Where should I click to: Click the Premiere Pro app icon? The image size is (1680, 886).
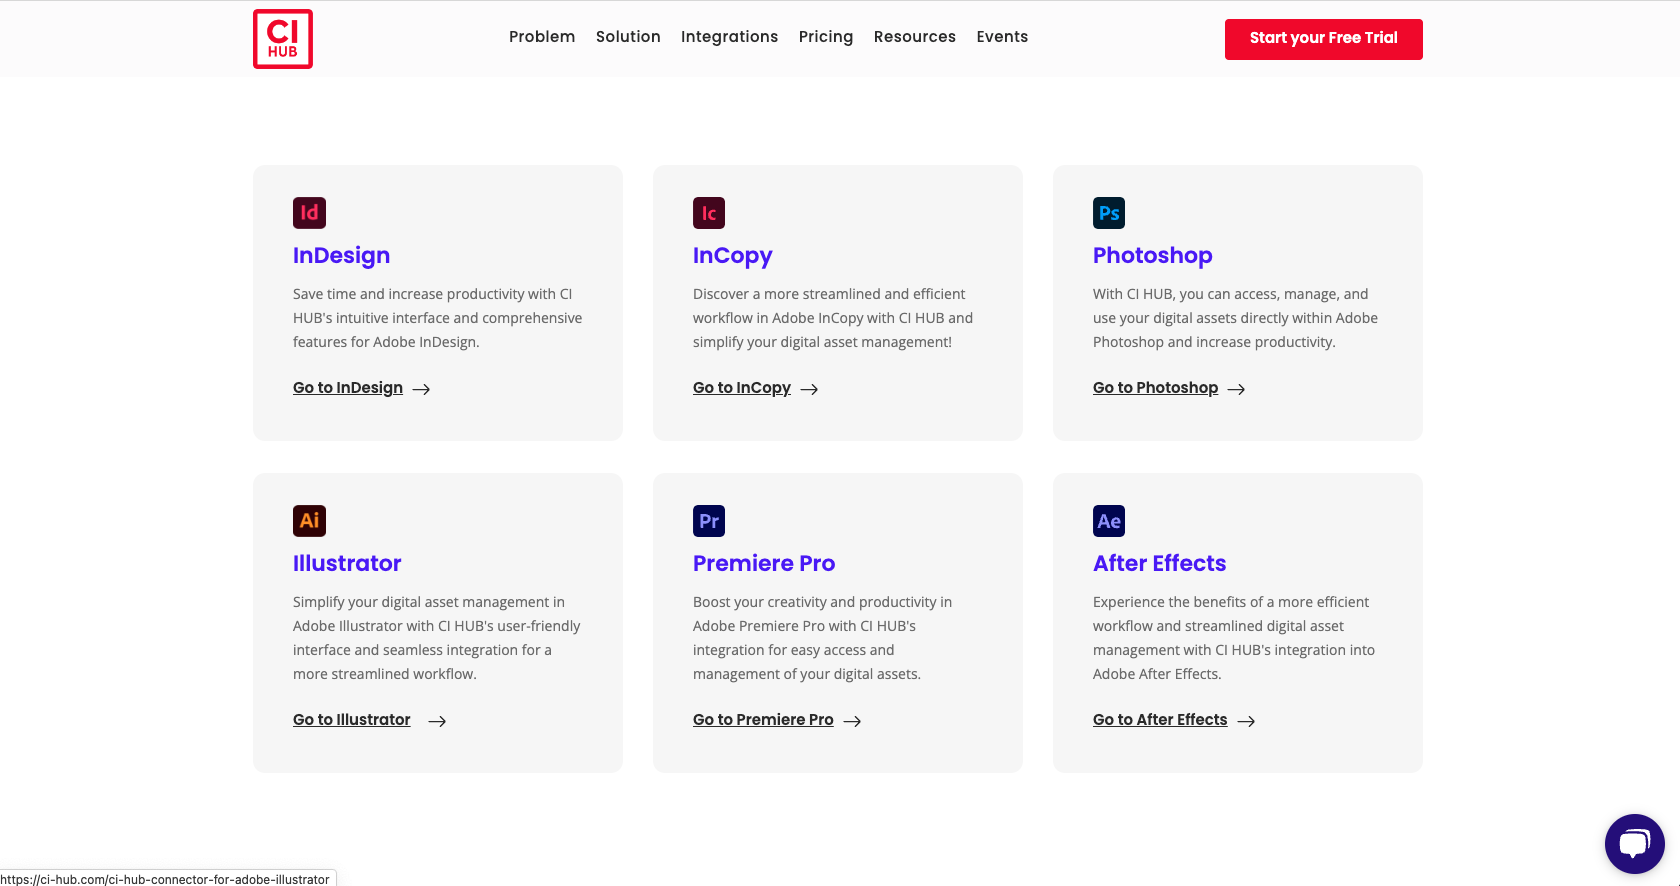(x=709, y=521)
